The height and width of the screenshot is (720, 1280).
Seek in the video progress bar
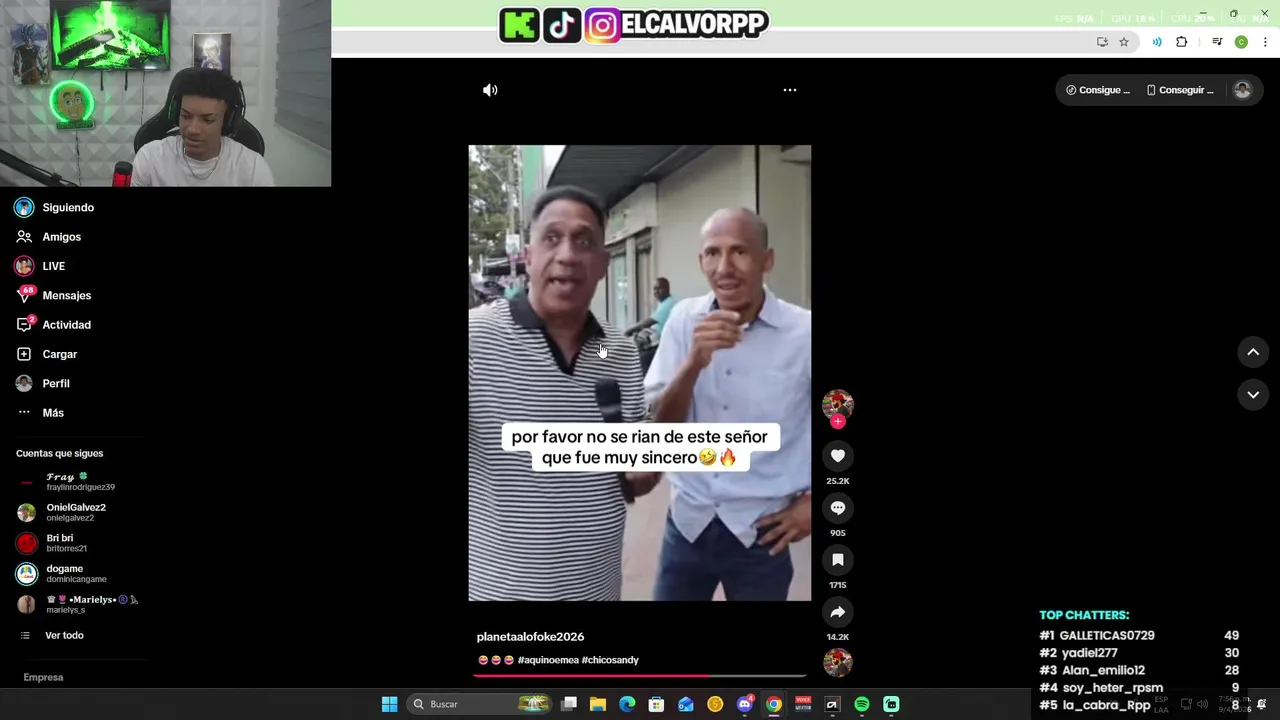[x=640, y=676]
